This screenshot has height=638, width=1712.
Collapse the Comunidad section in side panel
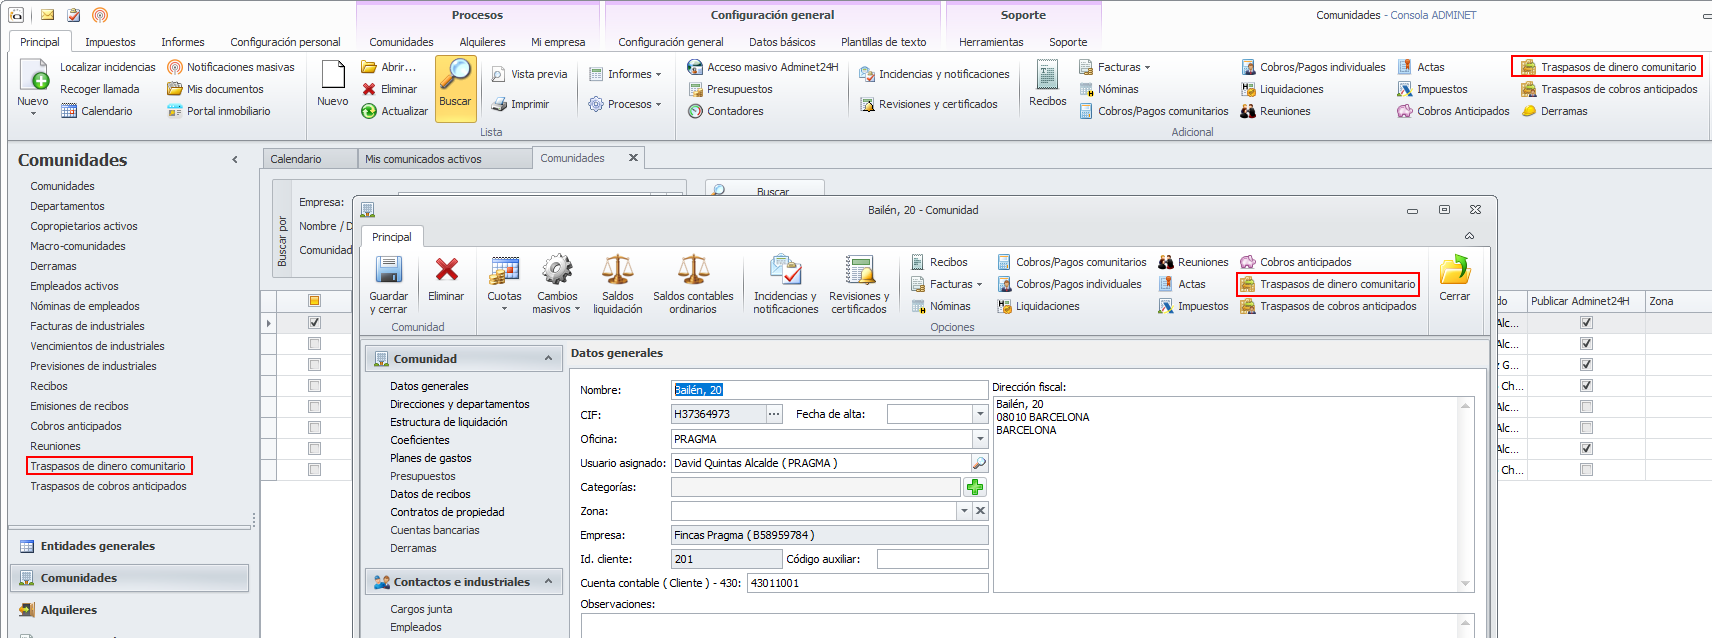[548, 359]
